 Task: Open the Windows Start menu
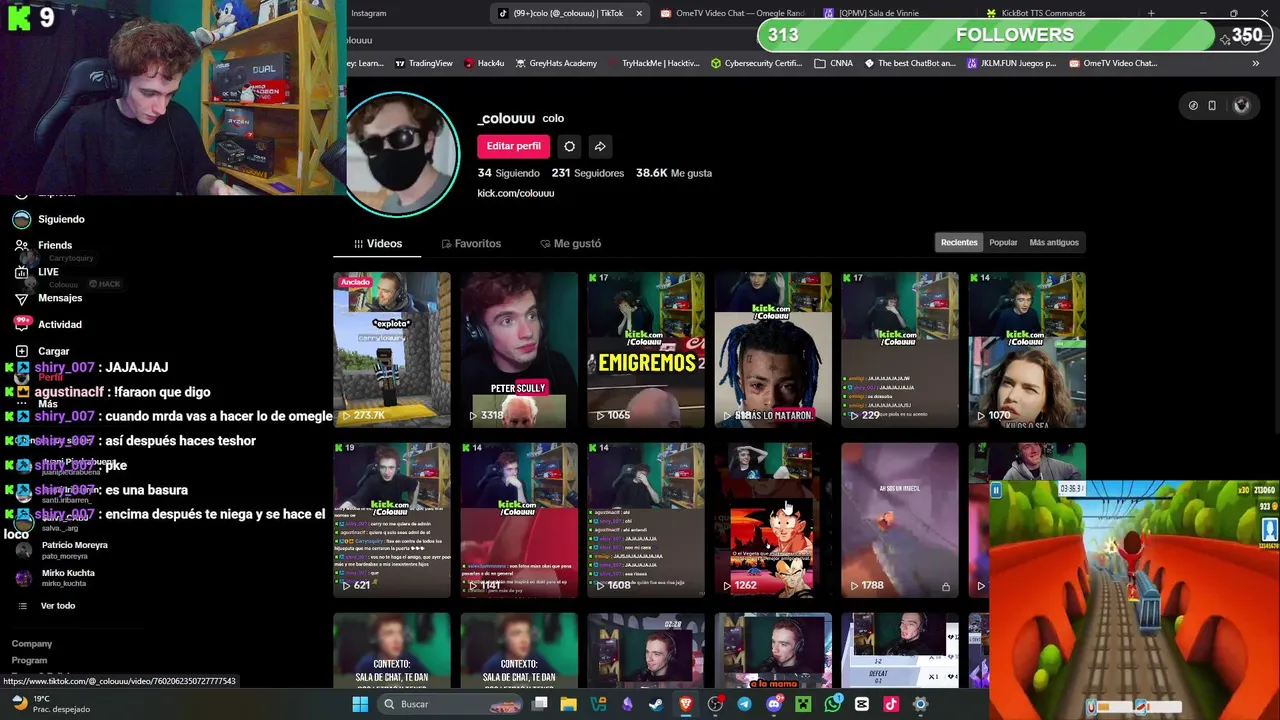tap(360, 704)
